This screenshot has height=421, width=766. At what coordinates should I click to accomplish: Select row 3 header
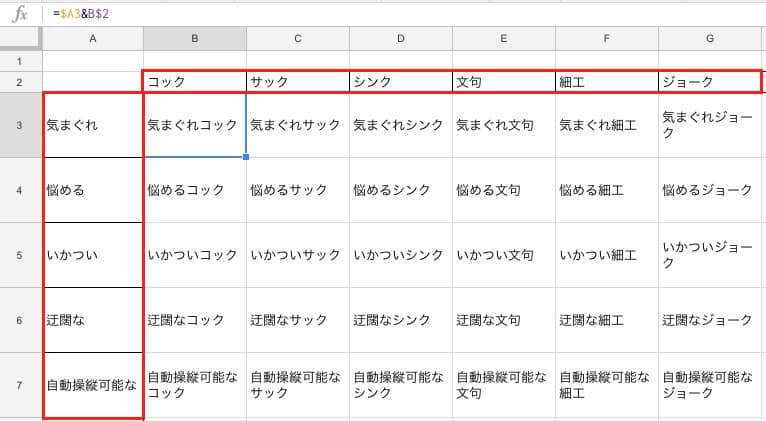point(21,125)
